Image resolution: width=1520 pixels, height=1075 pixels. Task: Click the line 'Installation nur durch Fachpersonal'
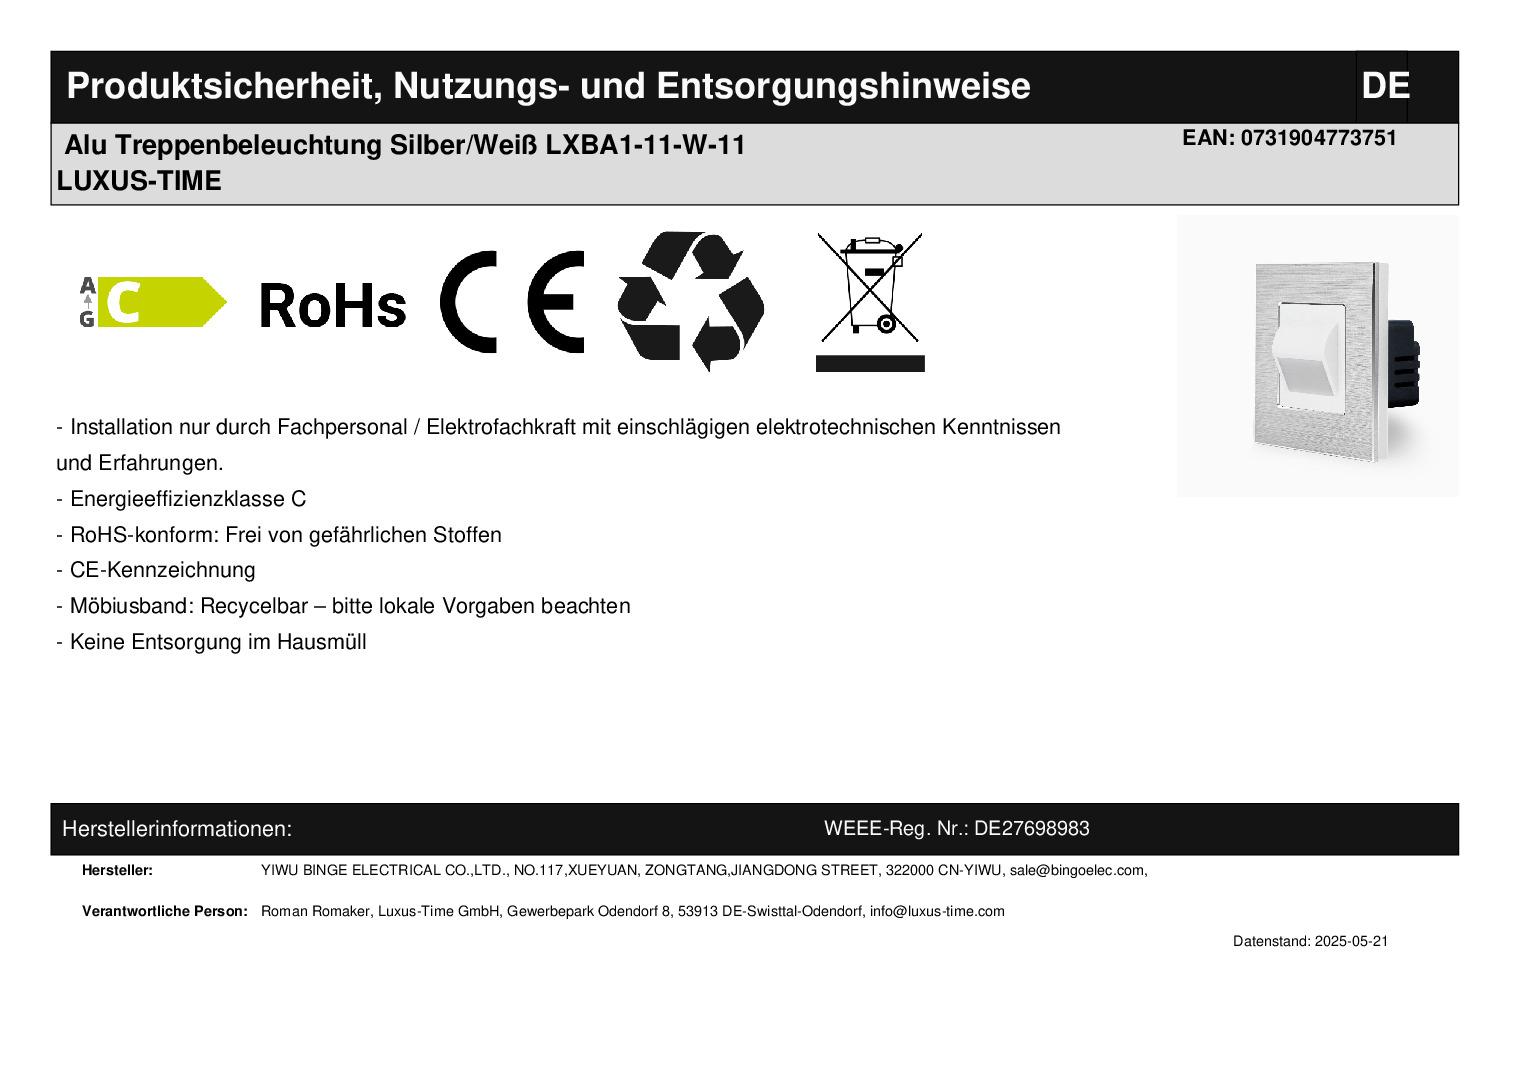(558, 427)
